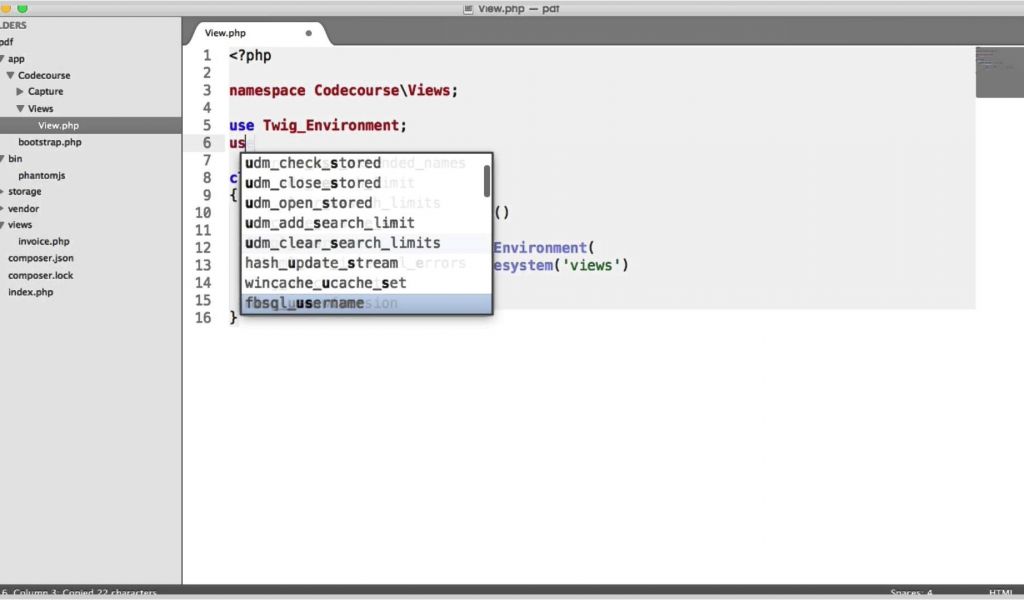Viewport: 1024px width, 600px height.
Task: Click 'namespace' keyword on line 3
Action: [267, 91]
